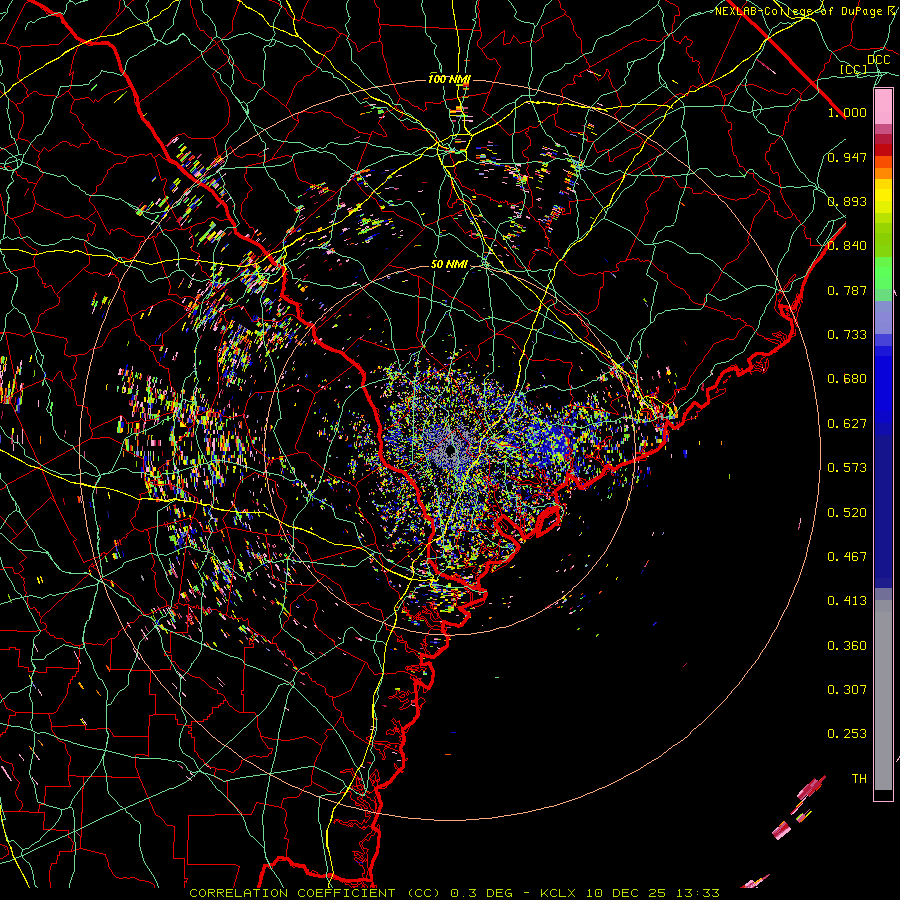This screenshot has width=900, height=900.
Task: Click the DCC label above the color scale
Action: pos(878,60)
